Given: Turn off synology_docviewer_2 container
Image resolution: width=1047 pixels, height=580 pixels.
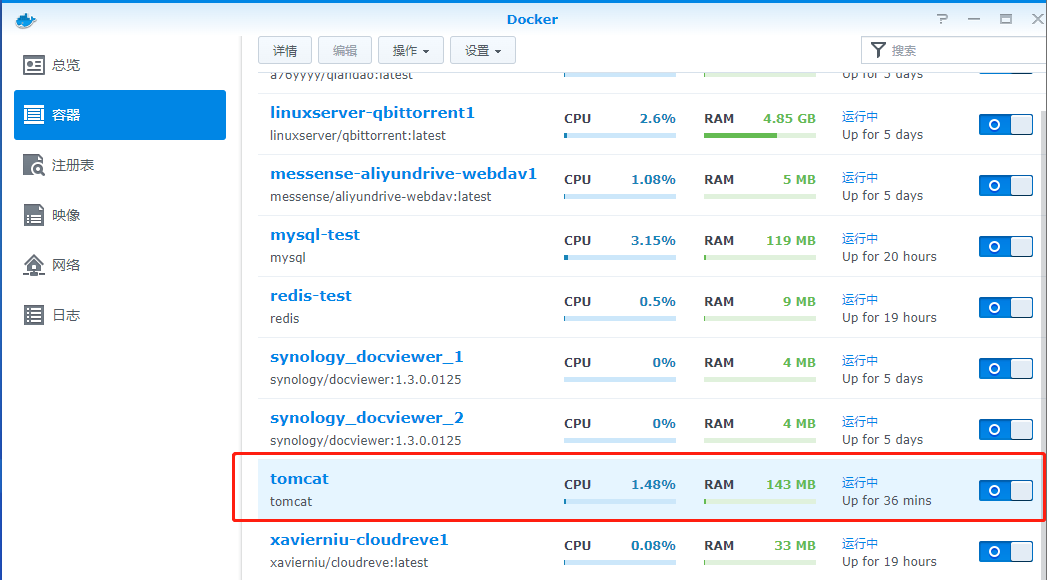Looking at the screenshot, I should tap(1006, 429).
